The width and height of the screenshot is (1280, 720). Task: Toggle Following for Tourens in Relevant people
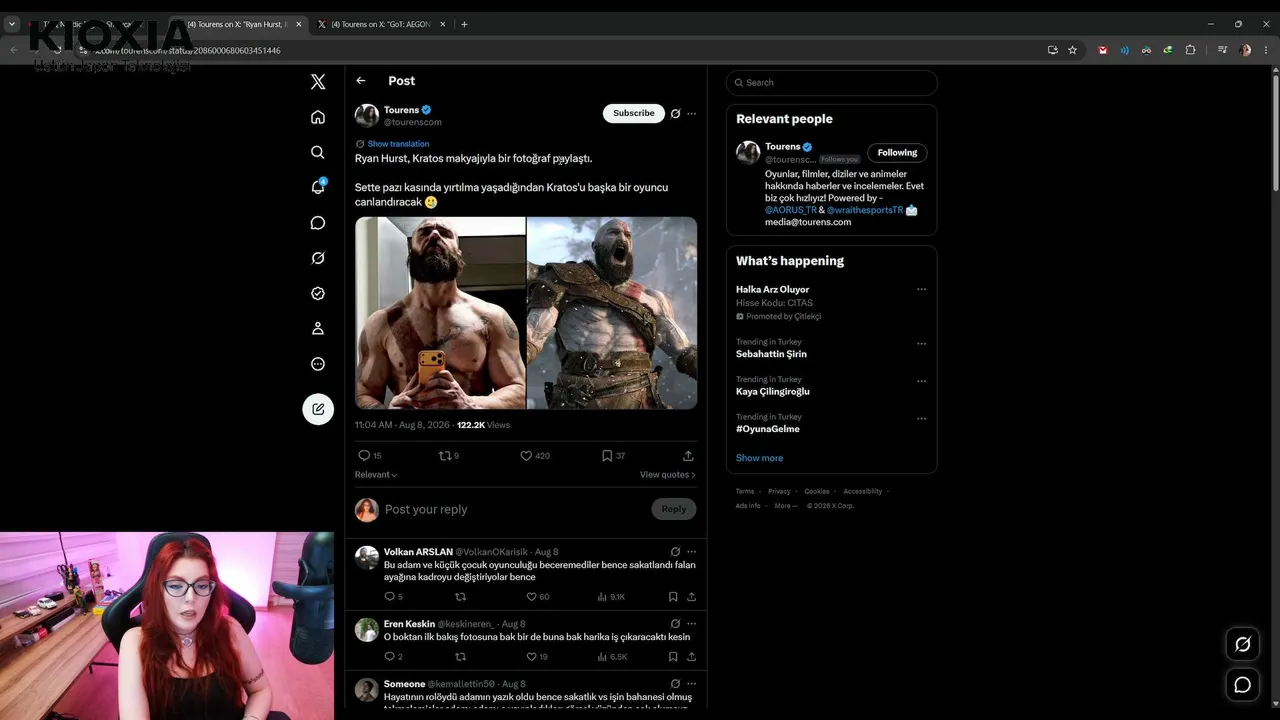(897, 153)
